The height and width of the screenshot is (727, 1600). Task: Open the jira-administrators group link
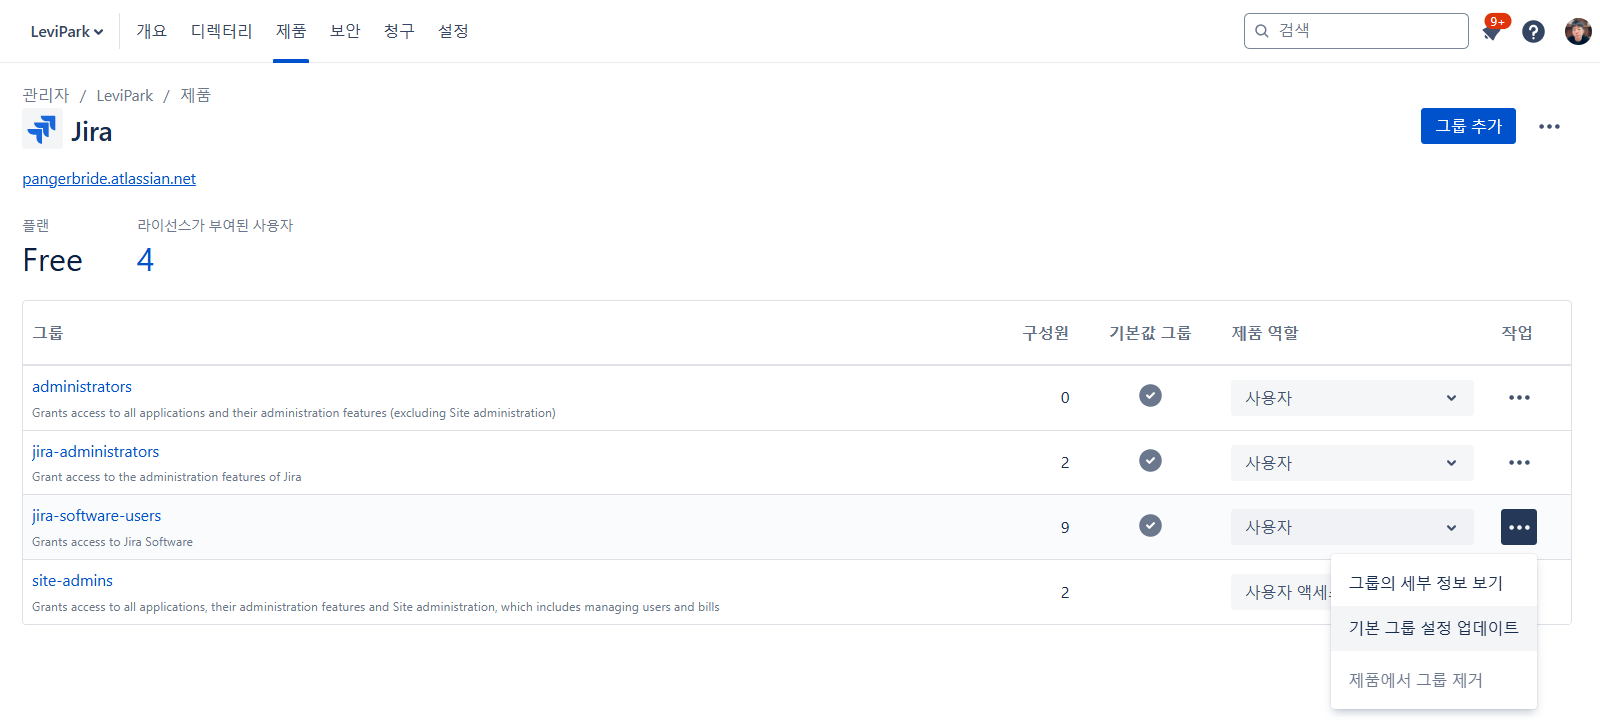[95, 452]
